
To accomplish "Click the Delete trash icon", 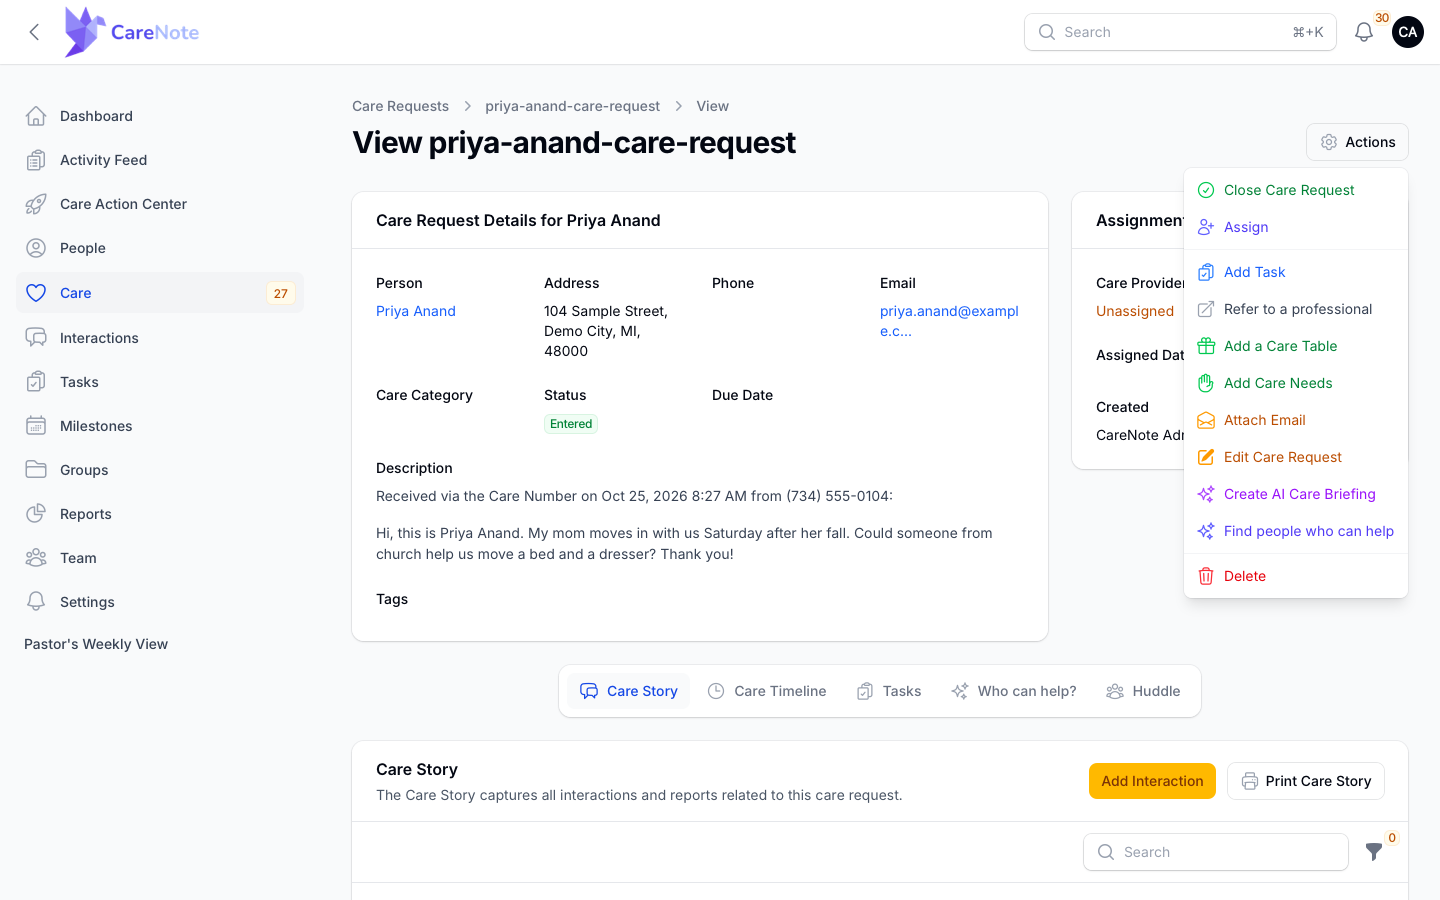I will coord(1206,576).
